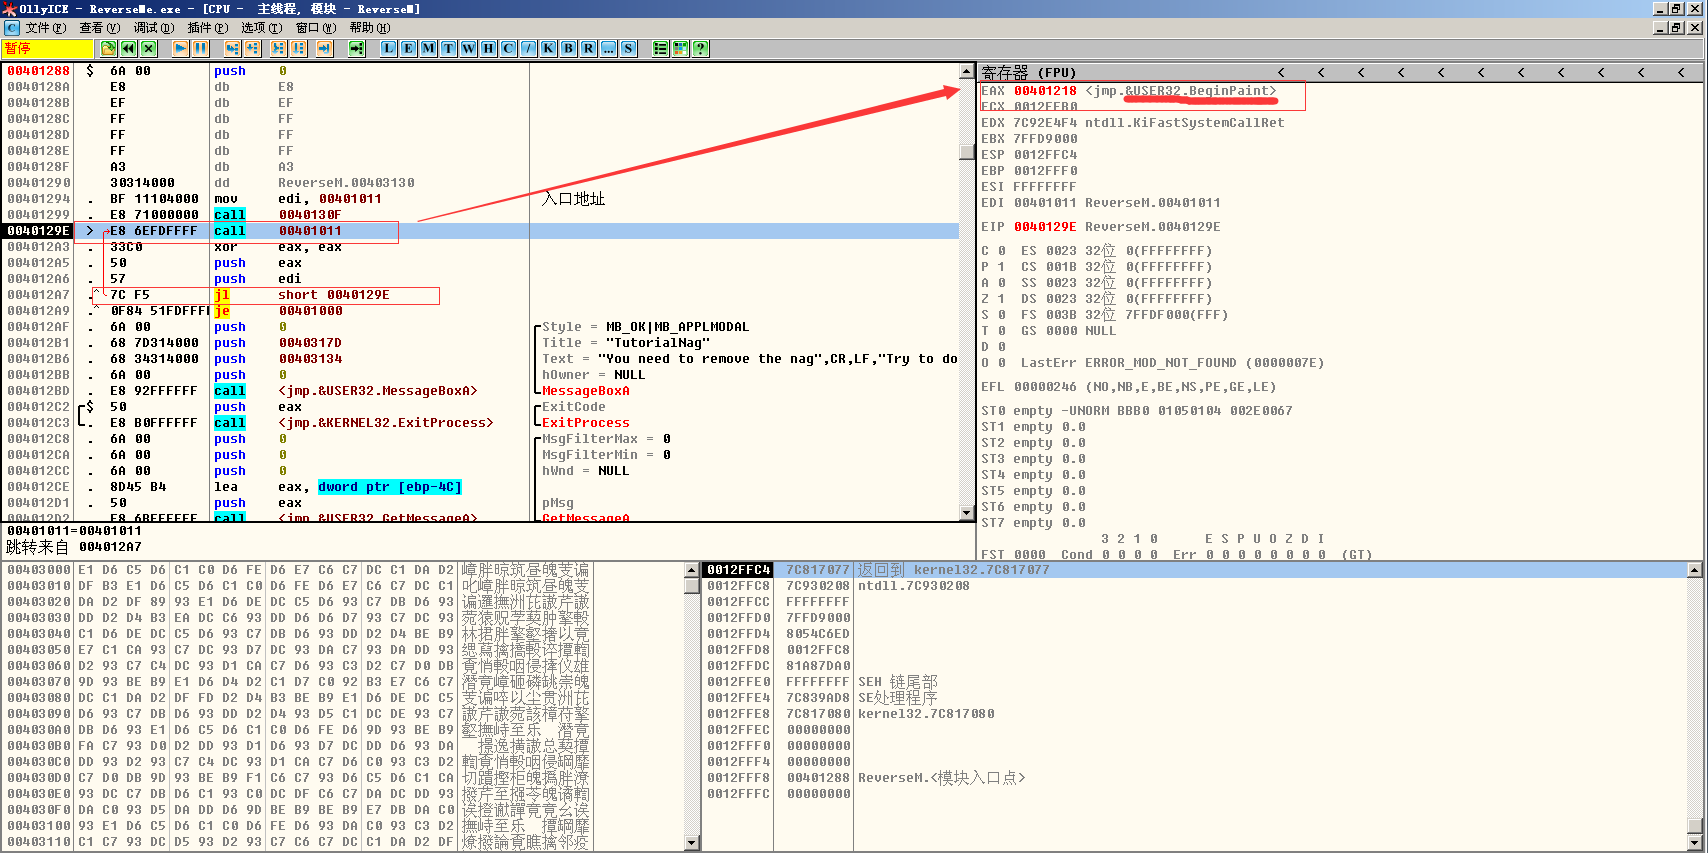Select the dump row at address 00403000

[x=343, y=570]
